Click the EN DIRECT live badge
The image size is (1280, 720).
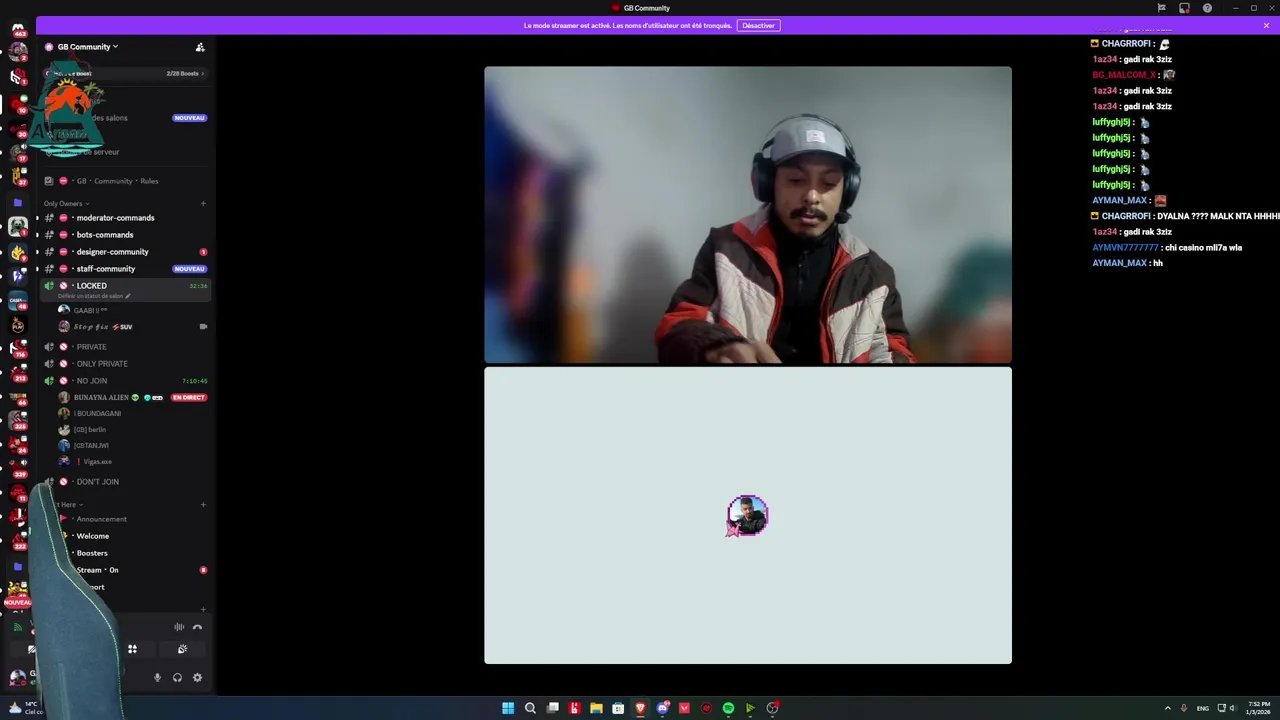[188, 398]
